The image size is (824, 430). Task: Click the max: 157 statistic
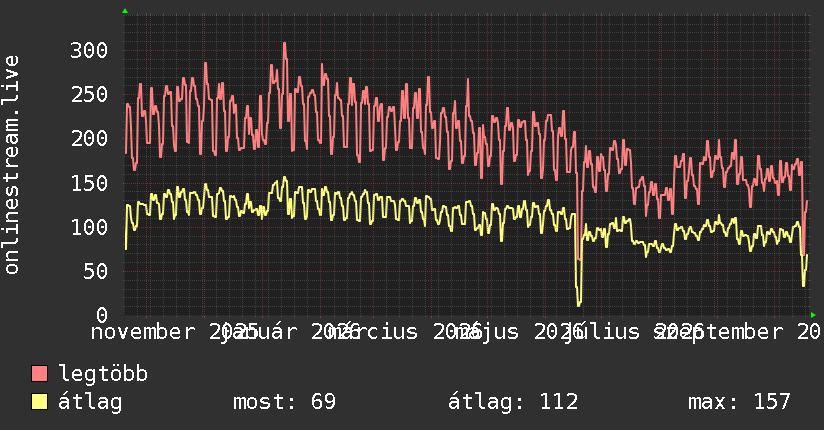coord(739,402)
